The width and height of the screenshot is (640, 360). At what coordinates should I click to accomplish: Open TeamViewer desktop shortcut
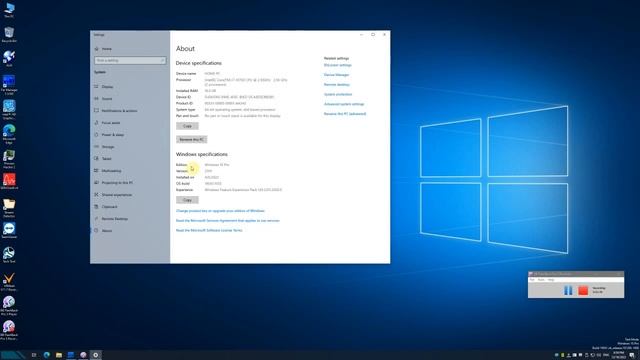(x=9, y=231)
